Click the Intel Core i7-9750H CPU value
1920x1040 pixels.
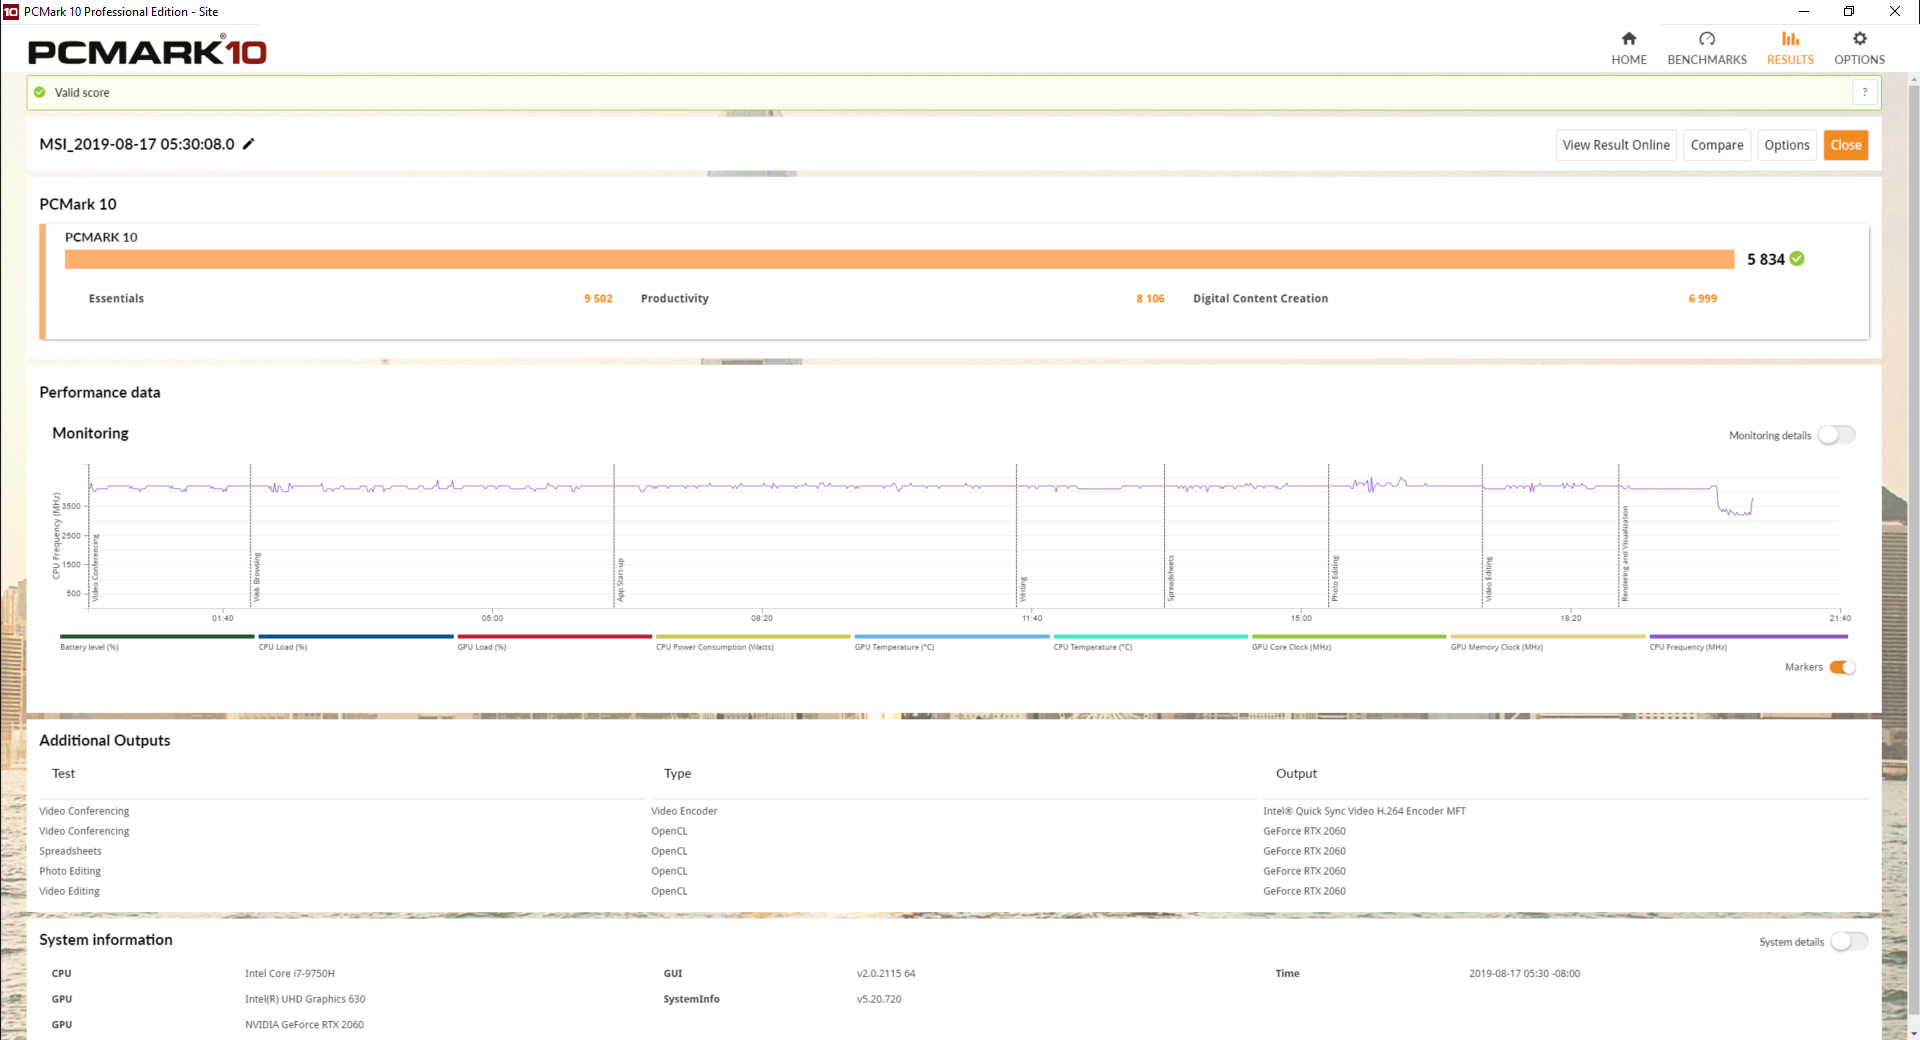(290, 973)
